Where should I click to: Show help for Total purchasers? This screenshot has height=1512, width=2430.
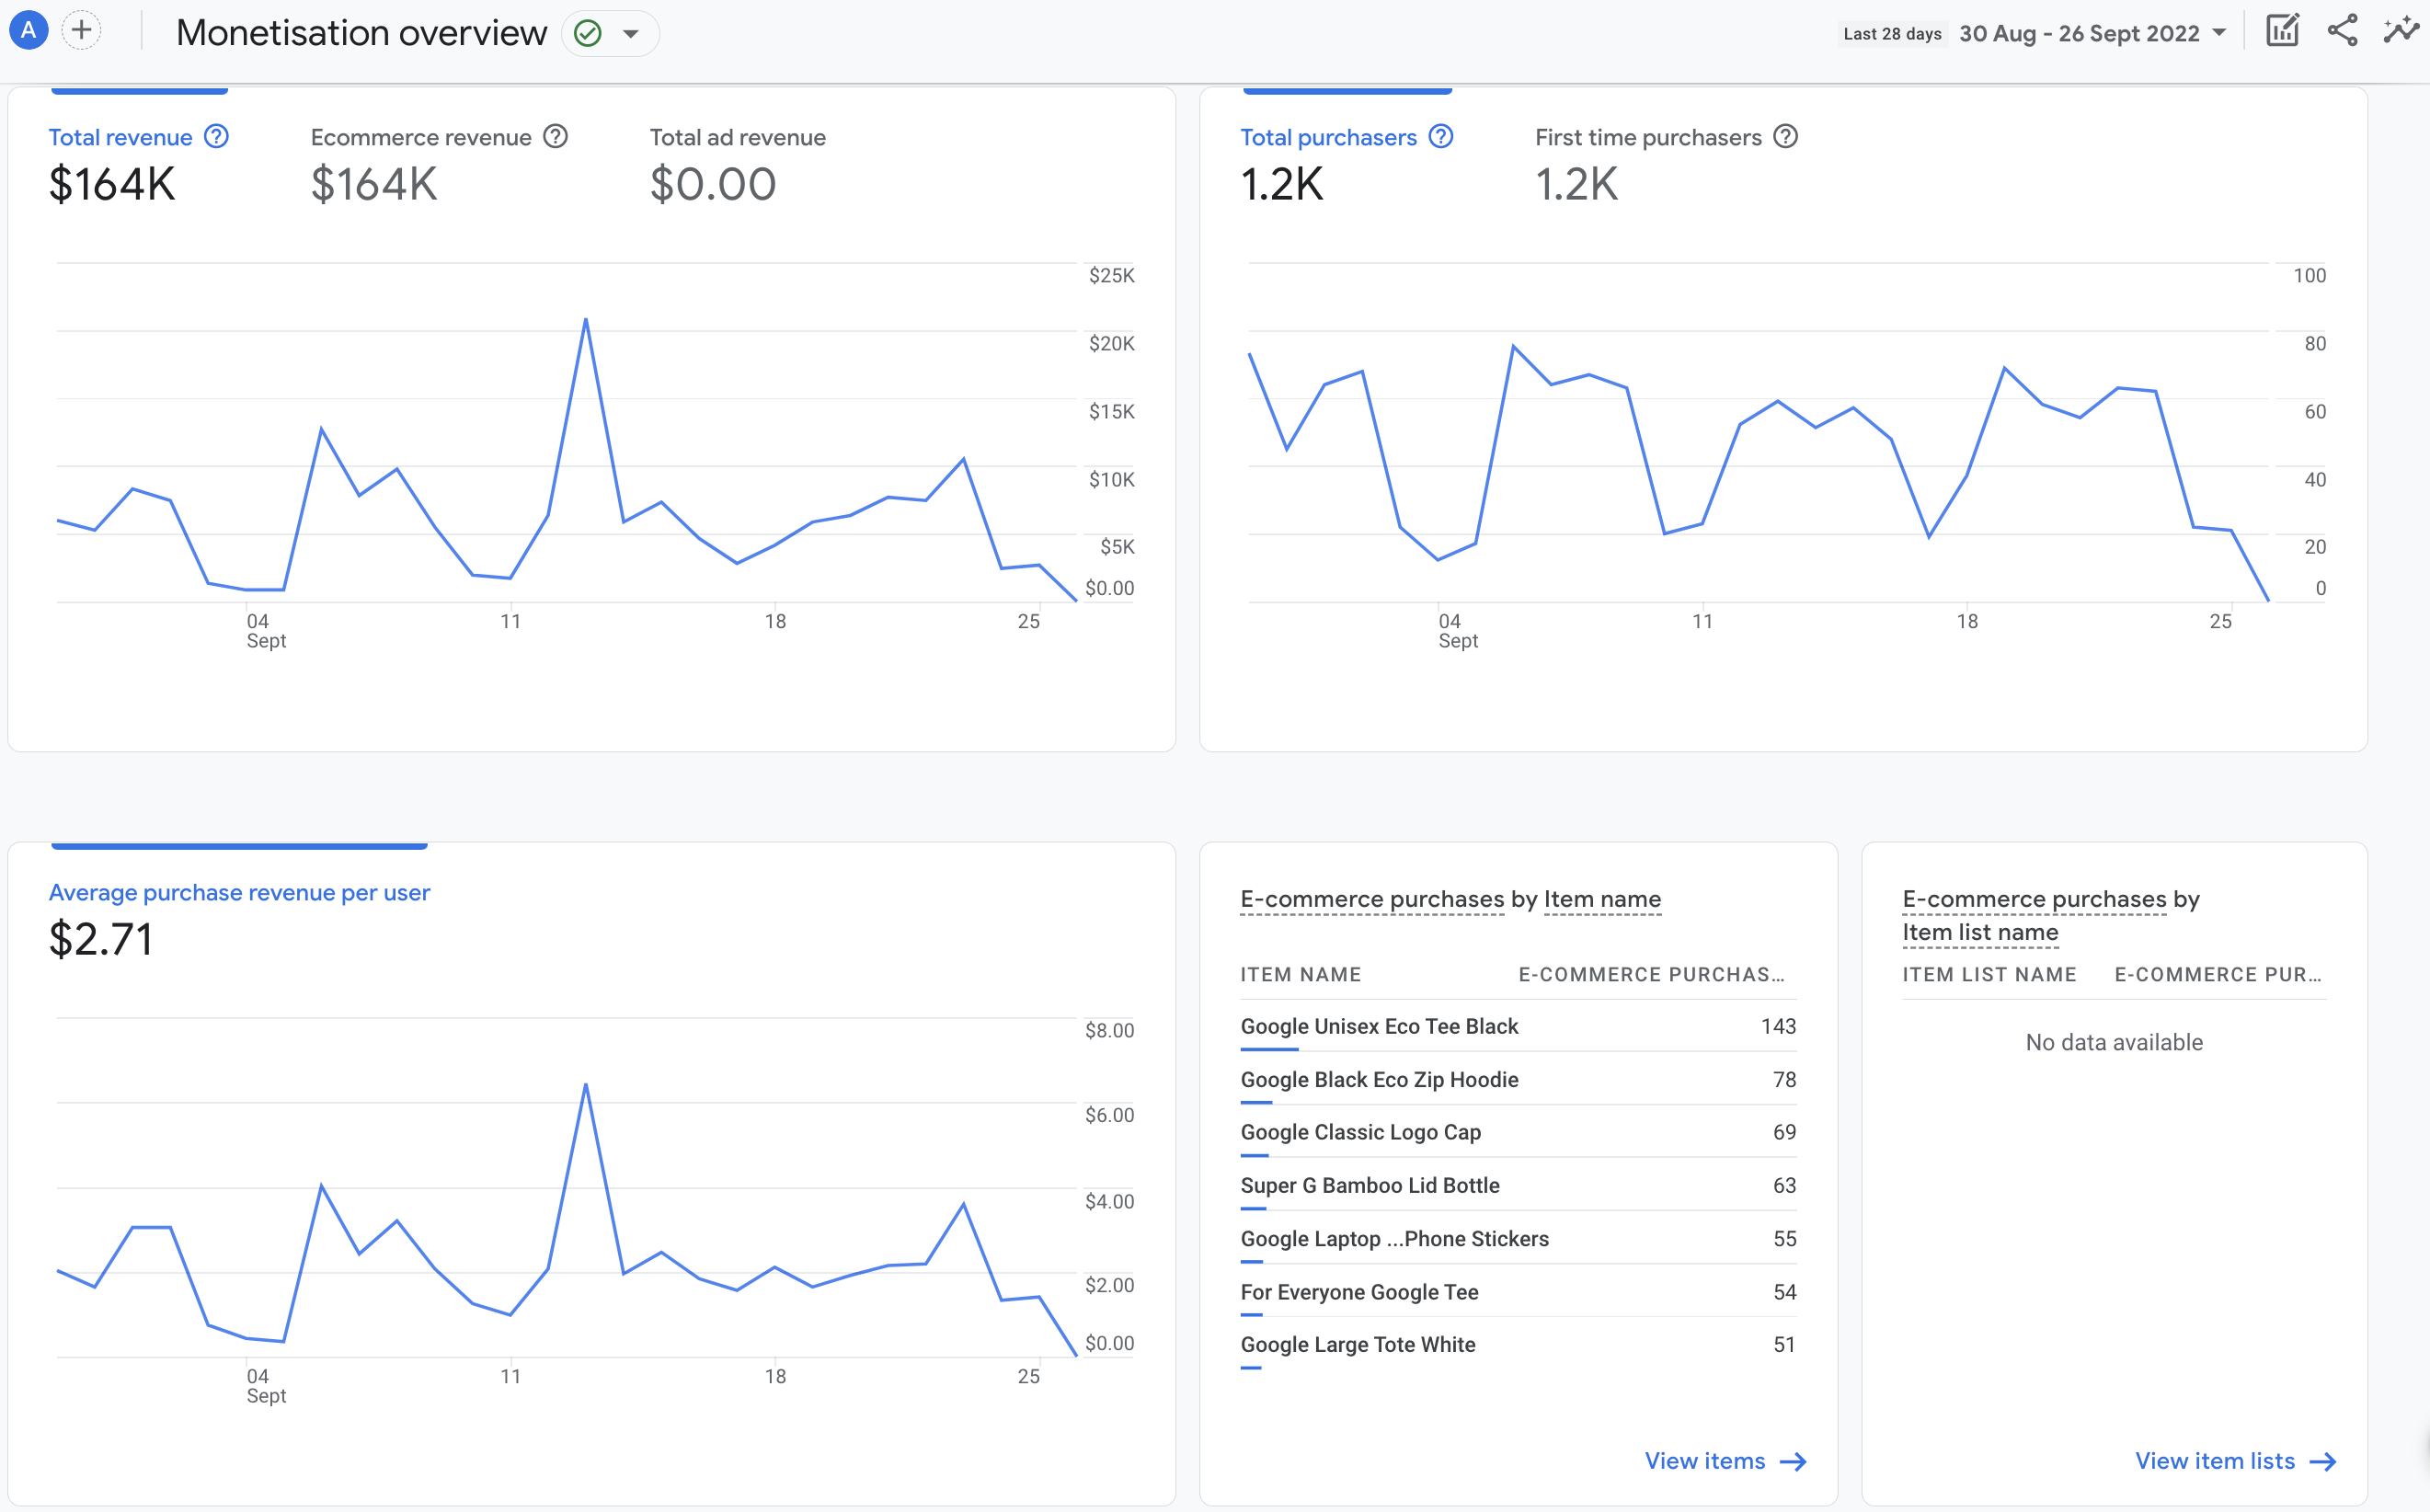click(1441, 136)
